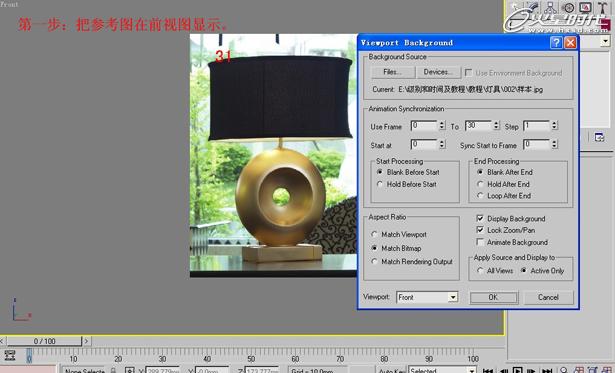The image size is (615, 373).
Task: Click the Use Frame spinner arrows
Action: pos(442,126)
